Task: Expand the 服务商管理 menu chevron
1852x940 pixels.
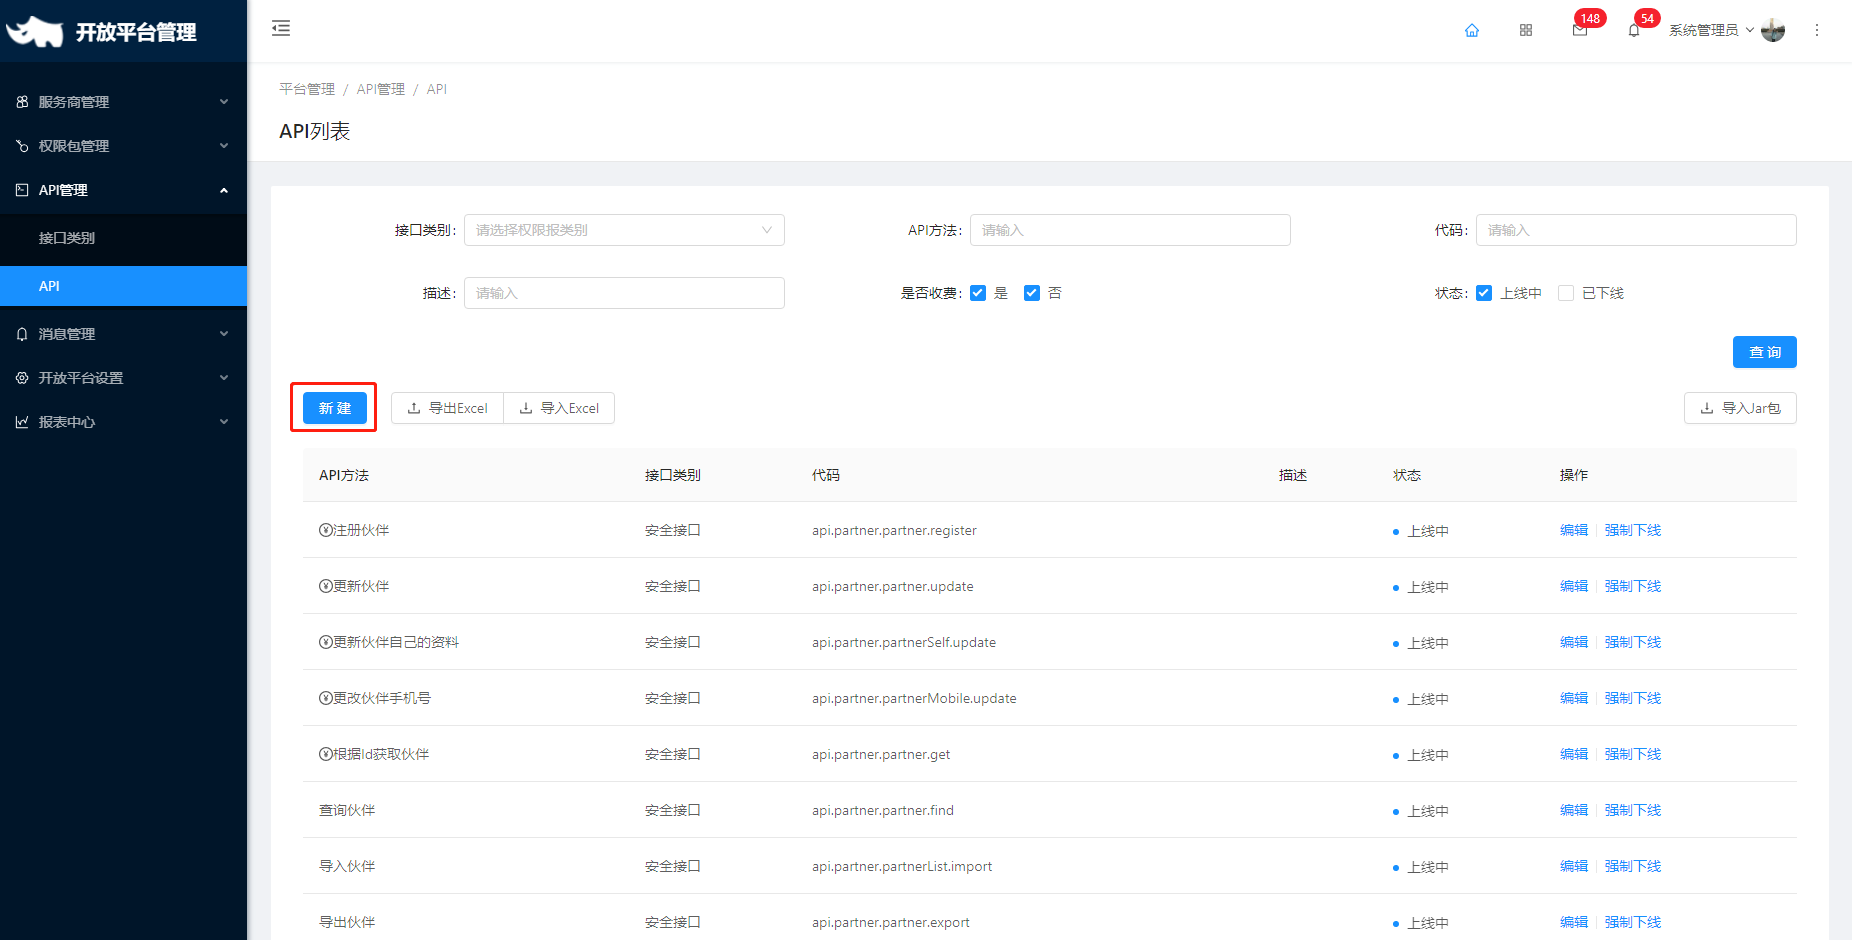Action: point(224,102)
